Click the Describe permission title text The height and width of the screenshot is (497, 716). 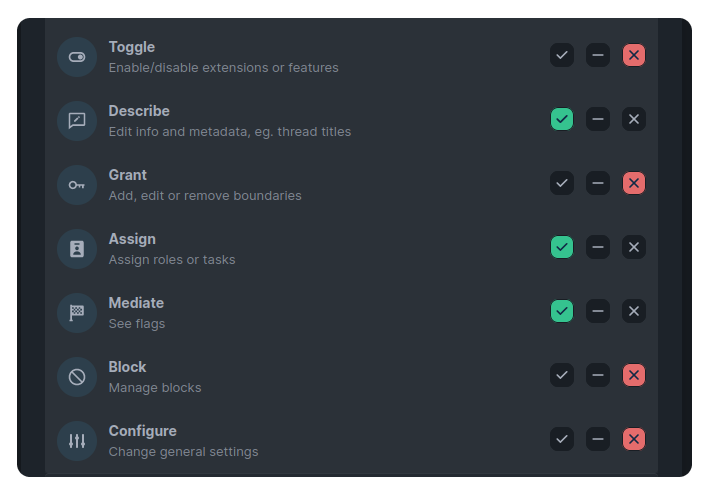(139, 111)
